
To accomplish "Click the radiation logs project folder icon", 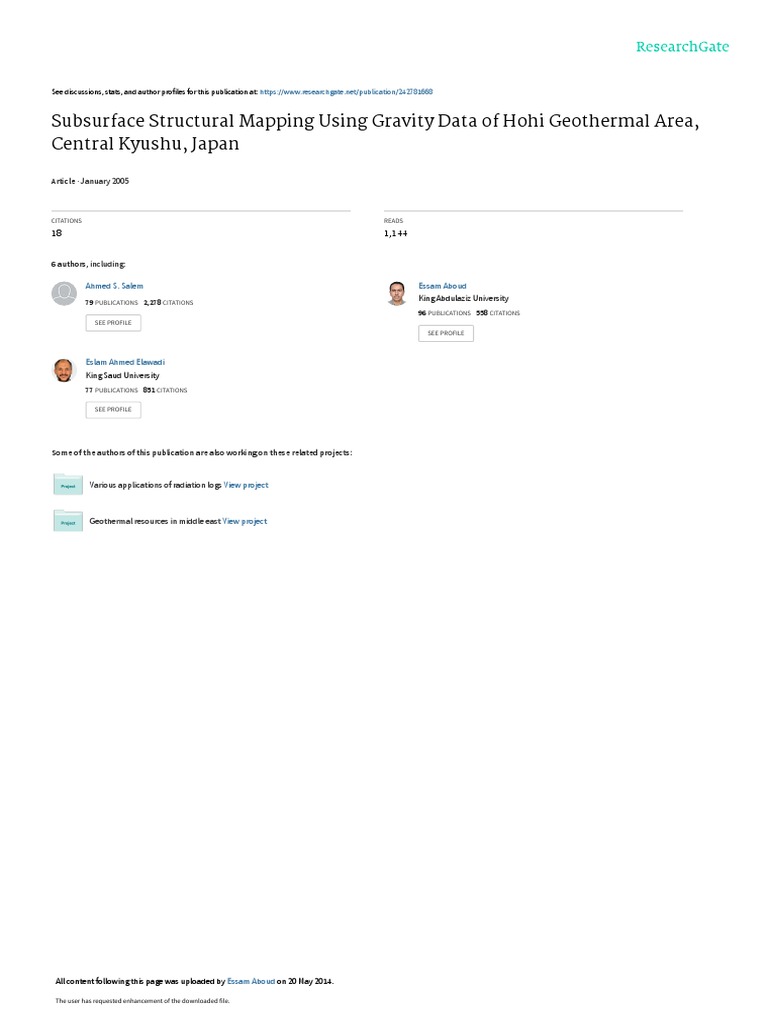I will (x=67, y=485).
